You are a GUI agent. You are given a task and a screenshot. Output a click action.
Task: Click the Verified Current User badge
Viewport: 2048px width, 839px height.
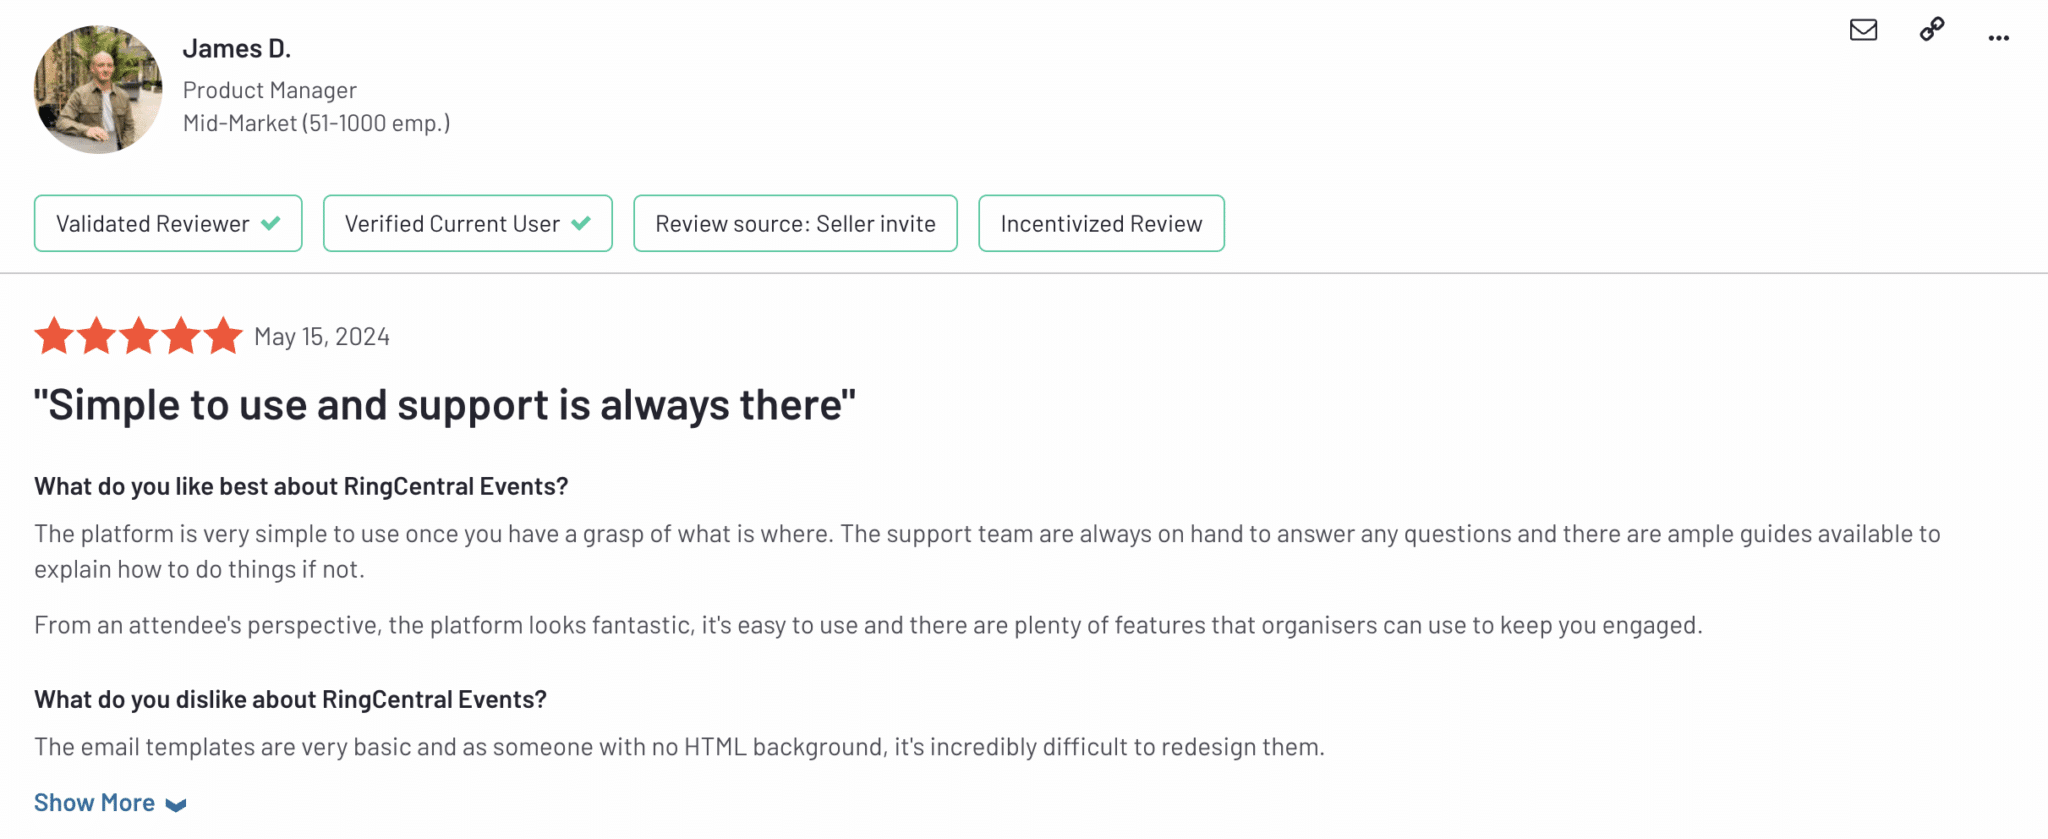pyautogui.click(x=452, y=224)
